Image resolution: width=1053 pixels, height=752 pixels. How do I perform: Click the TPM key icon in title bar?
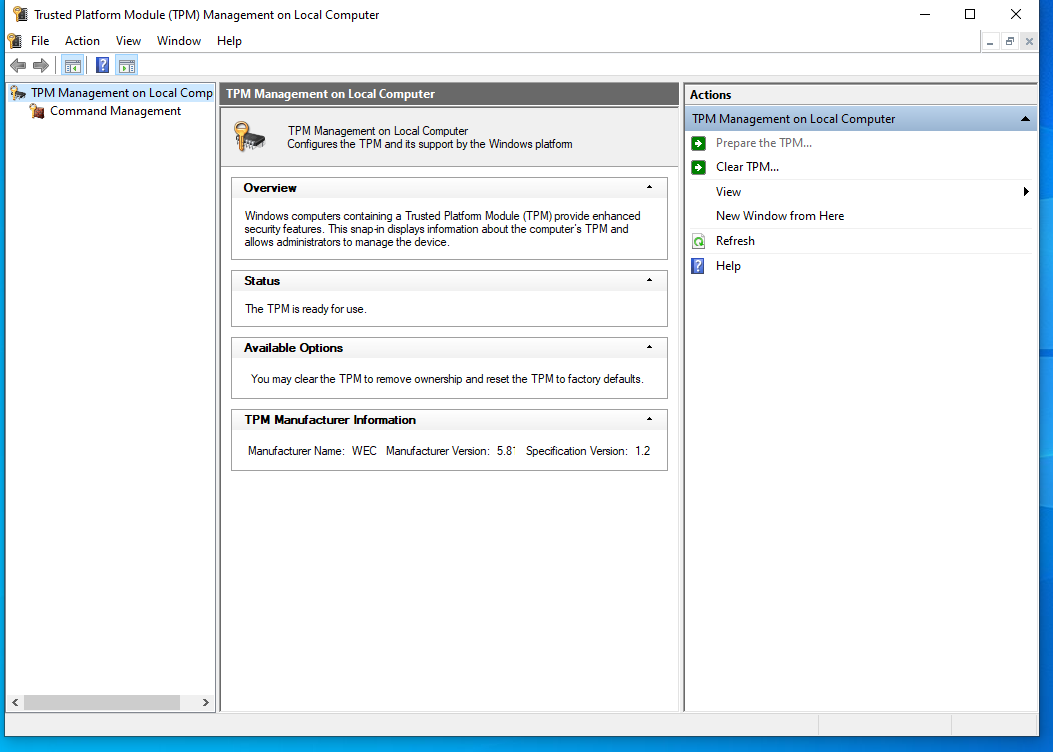tap(20, 14)
